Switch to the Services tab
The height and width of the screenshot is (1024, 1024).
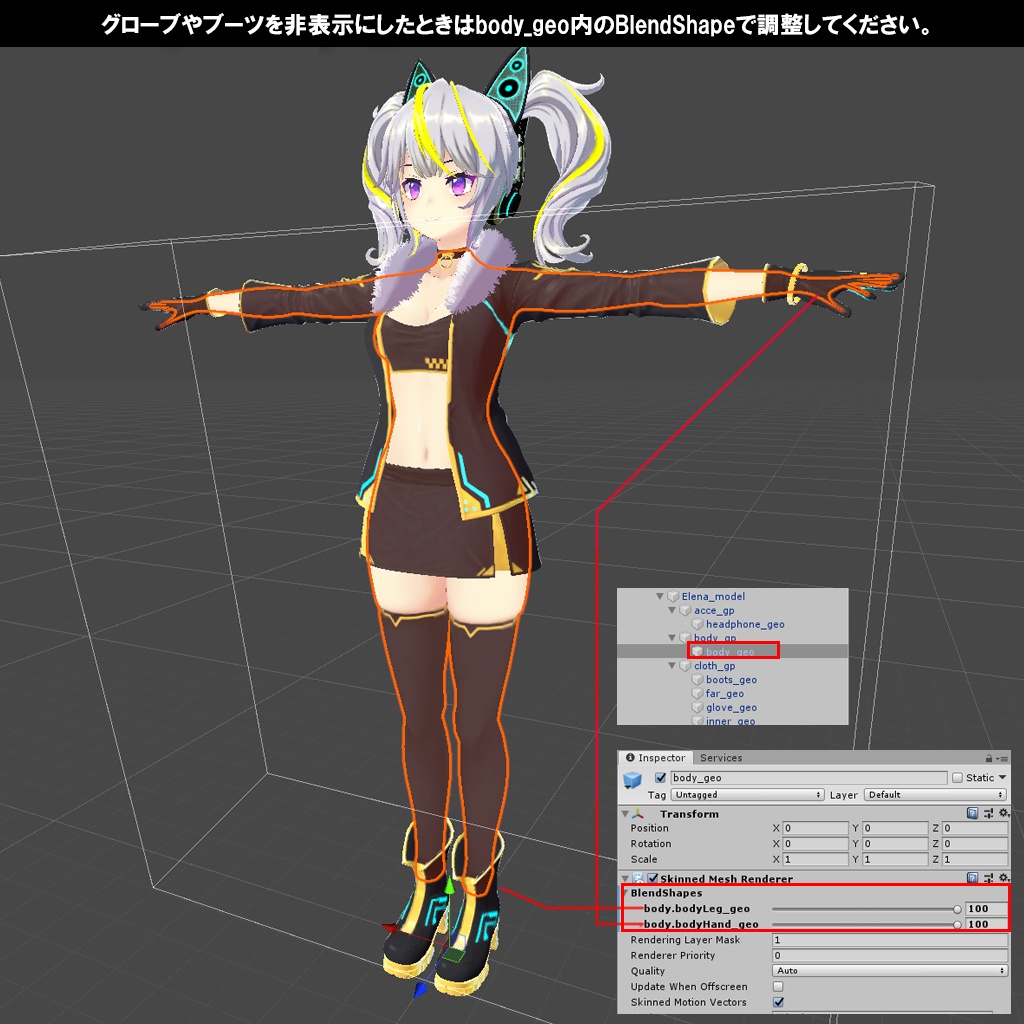(x=720, y=757)
